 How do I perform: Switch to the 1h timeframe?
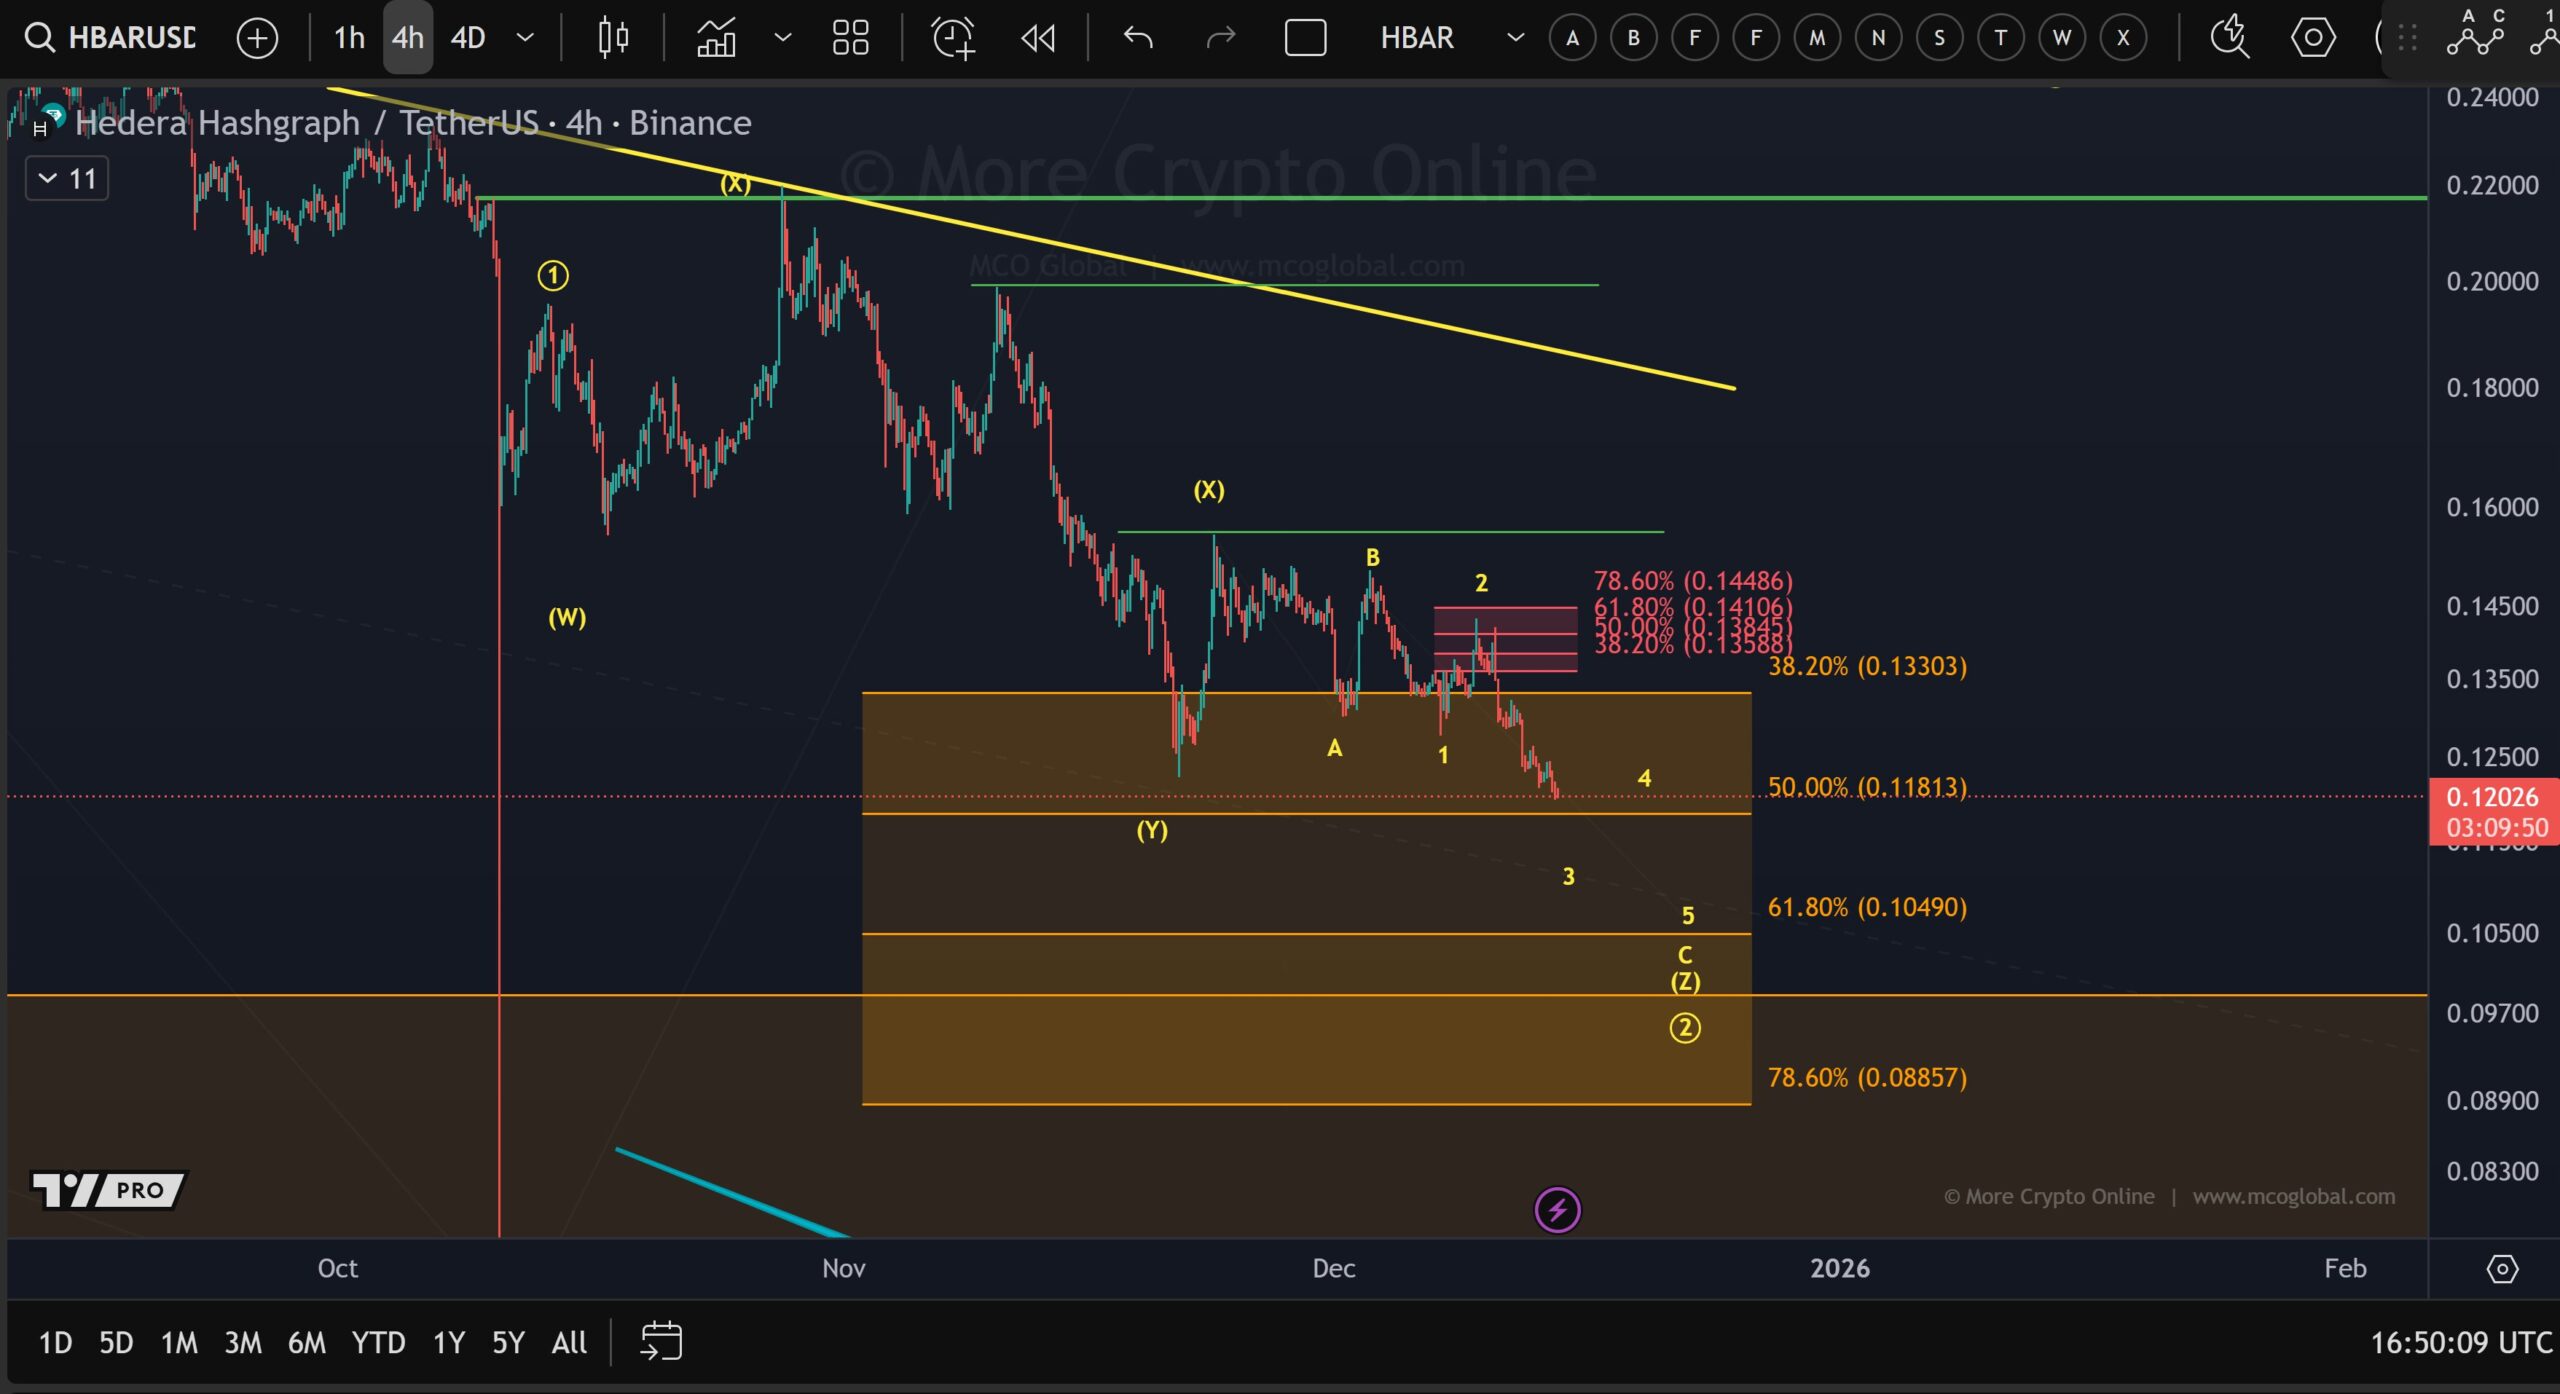[x=349, y=38]
